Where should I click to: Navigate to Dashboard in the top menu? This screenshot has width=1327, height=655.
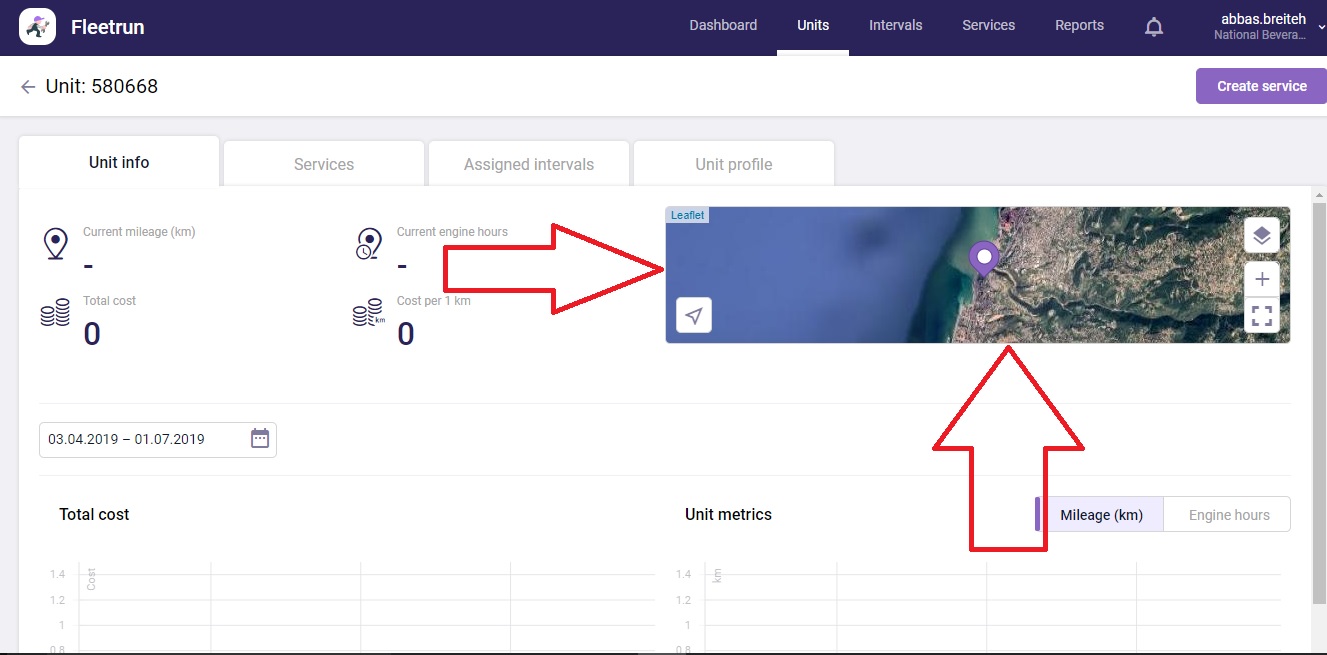[723, 25]
